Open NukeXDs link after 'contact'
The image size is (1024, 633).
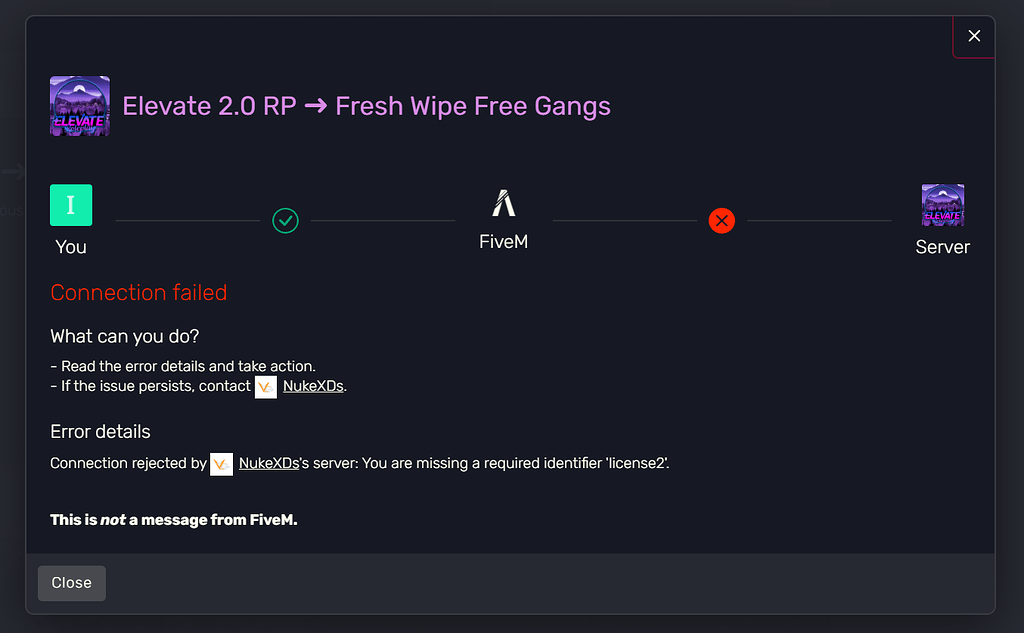(313, 386)
